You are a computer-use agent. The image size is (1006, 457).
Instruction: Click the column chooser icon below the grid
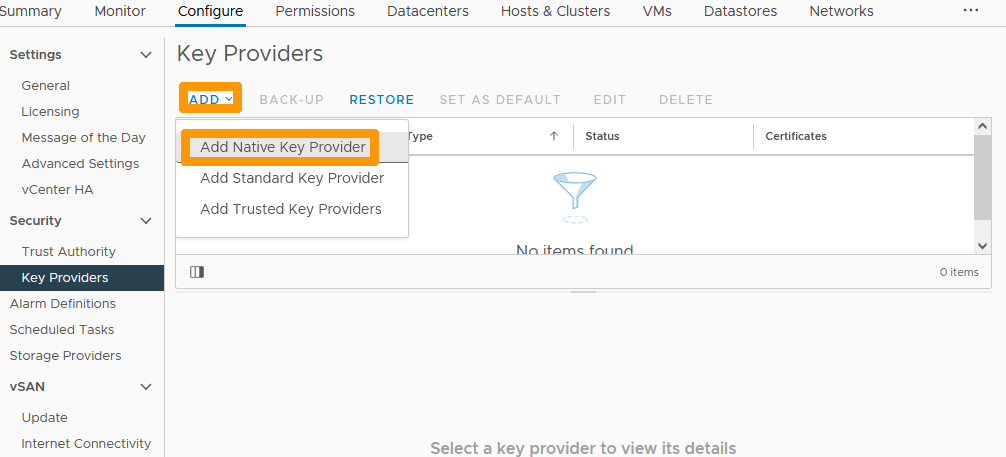point(197,272)
